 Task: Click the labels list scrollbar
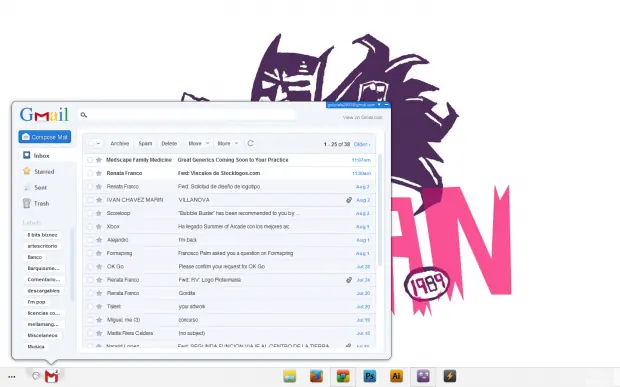tap(72, 264)
